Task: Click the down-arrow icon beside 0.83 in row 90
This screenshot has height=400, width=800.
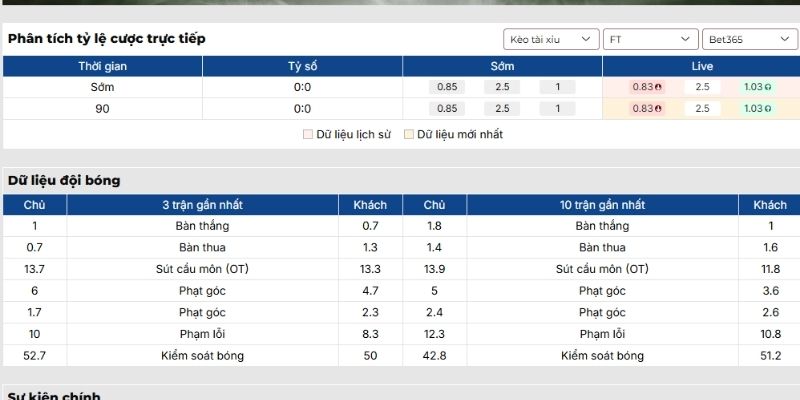Action: [x=658, y=109]
